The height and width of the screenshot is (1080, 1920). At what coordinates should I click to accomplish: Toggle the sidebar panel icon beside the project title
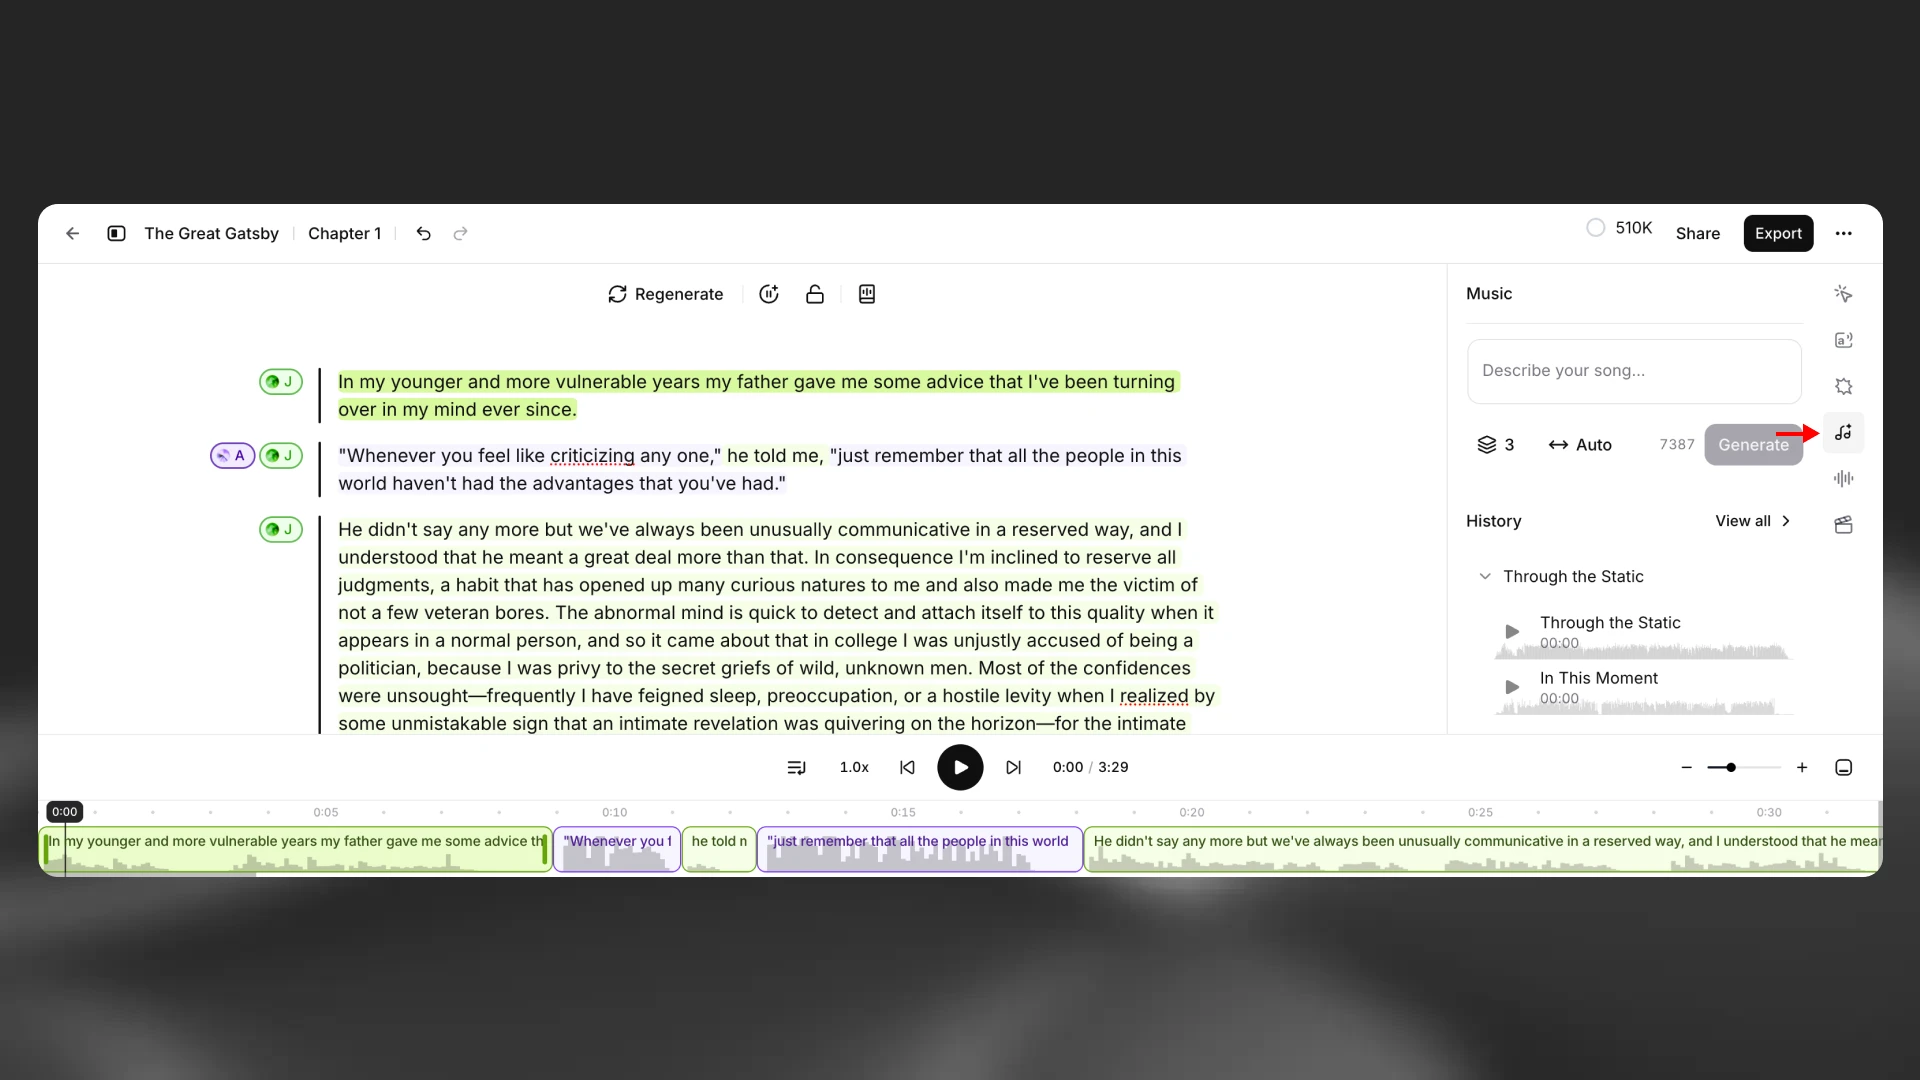point(116,233)
